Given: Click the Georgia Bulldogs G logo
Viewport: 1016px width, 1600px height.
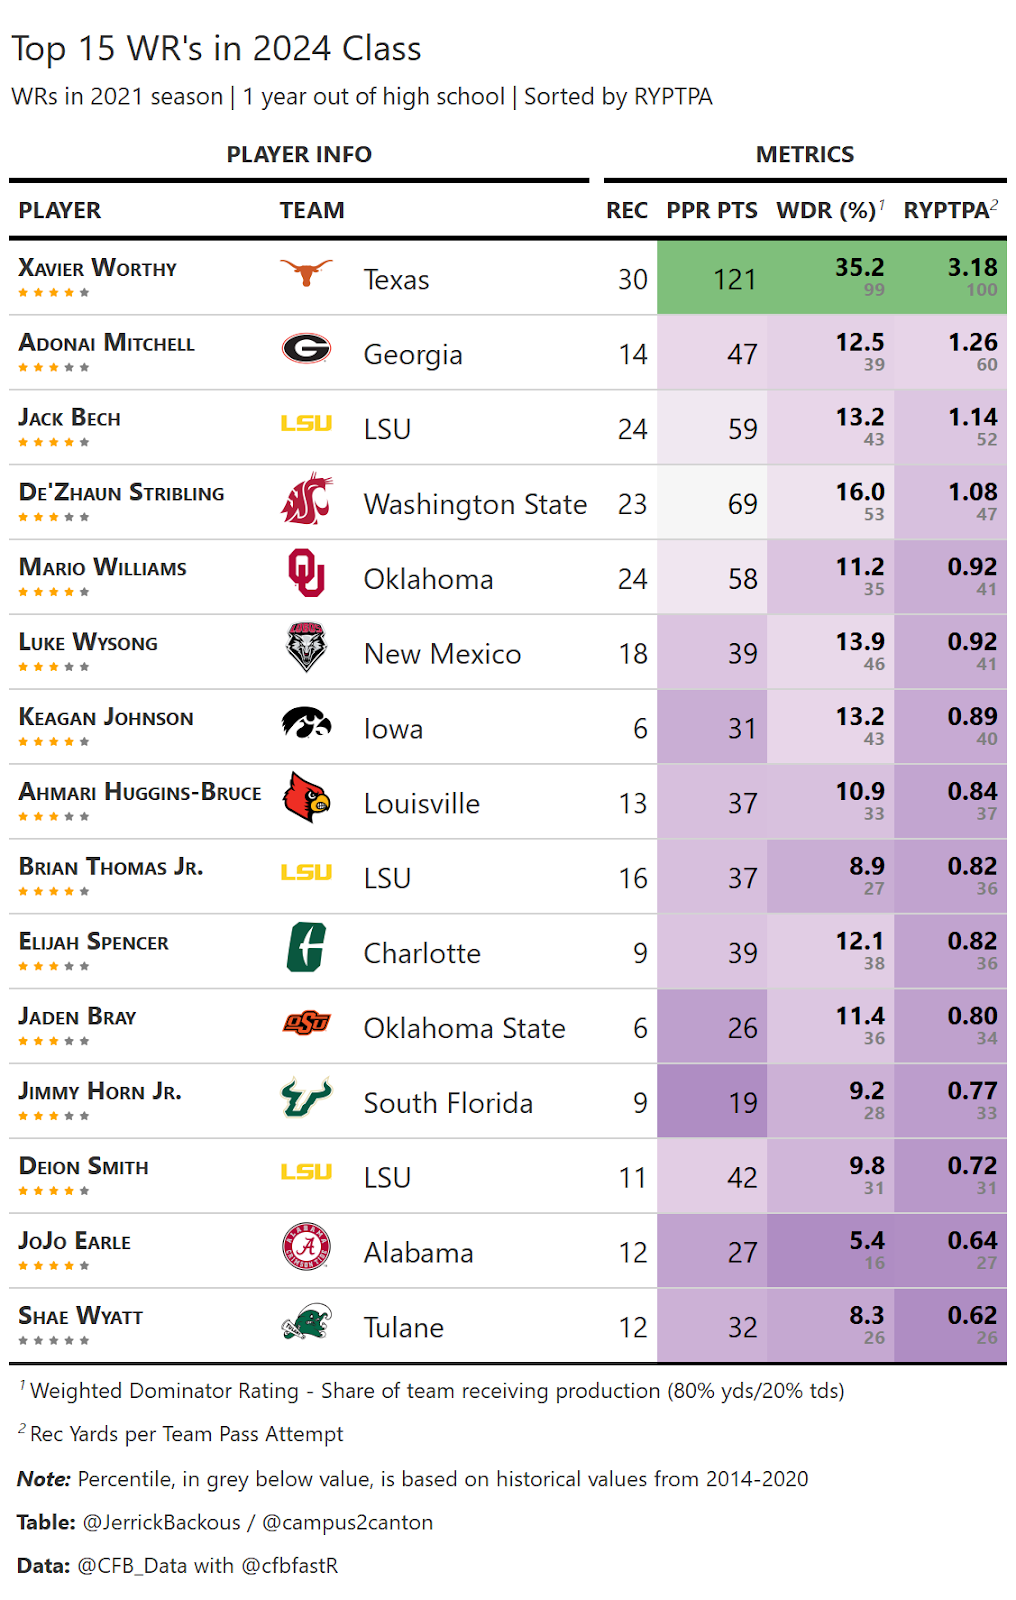Looking at the screenshot, I should click(306, 348).
